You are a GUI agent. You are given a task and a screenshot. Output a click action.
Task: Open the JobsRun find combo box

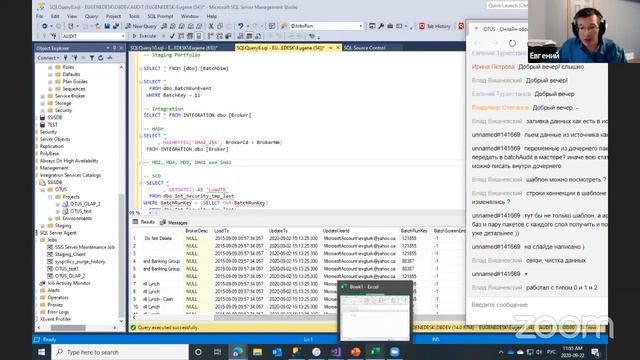click(327, 26)
